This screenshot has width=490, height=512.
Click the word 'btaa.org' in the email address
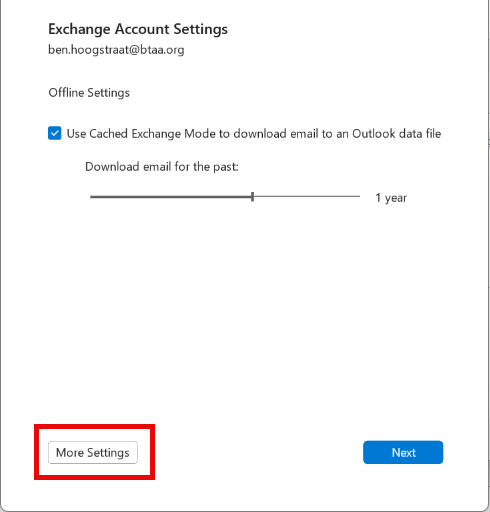[162, 50]
